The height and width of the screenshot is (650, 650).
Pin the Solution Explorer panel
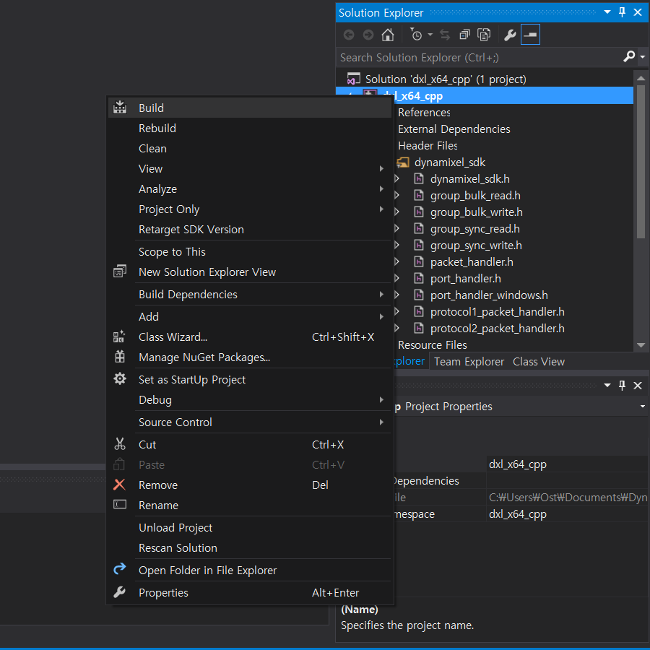pos(622,12)
